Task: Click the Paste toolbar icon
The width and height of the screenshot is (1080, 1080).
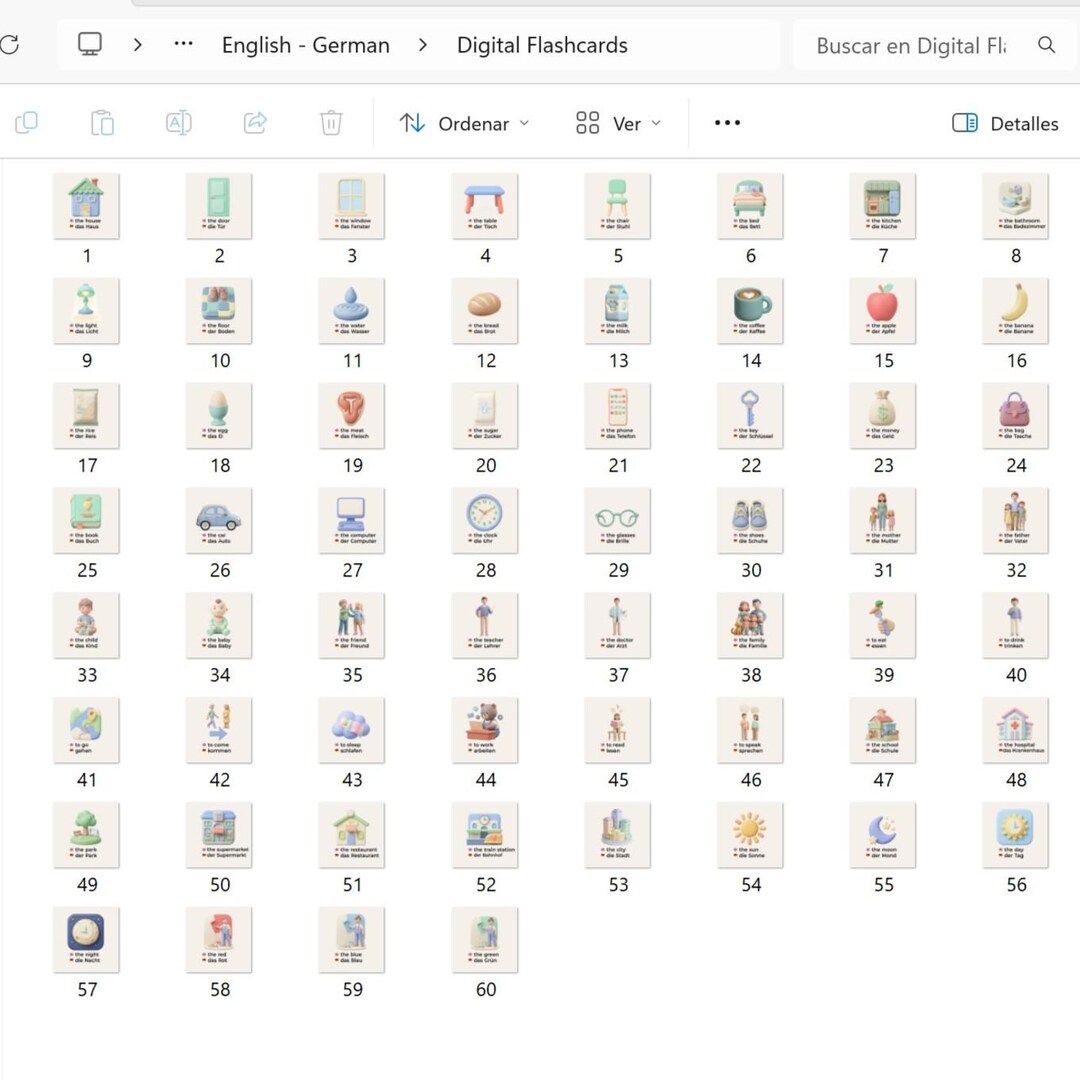Action: [103, 123]
